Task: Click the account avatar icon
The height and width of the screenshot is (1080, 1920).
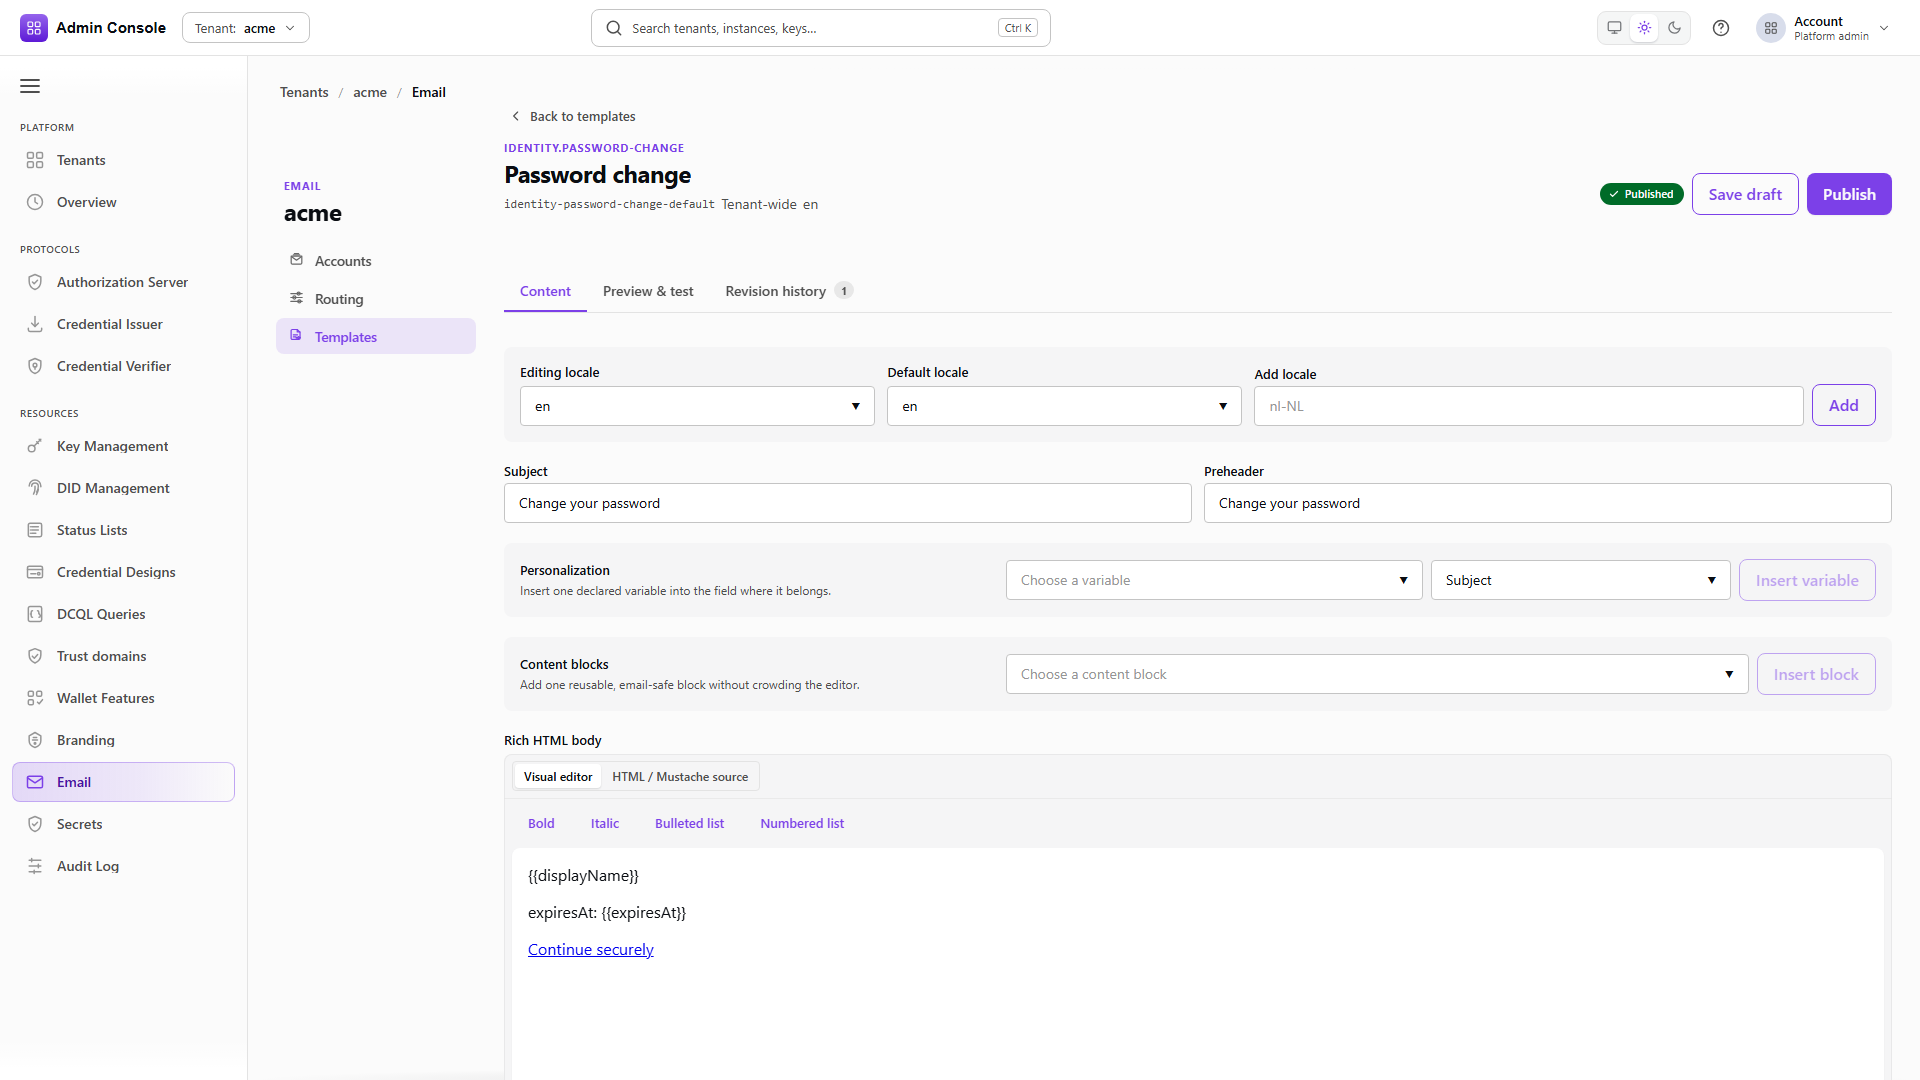Action: [1771, 28]
